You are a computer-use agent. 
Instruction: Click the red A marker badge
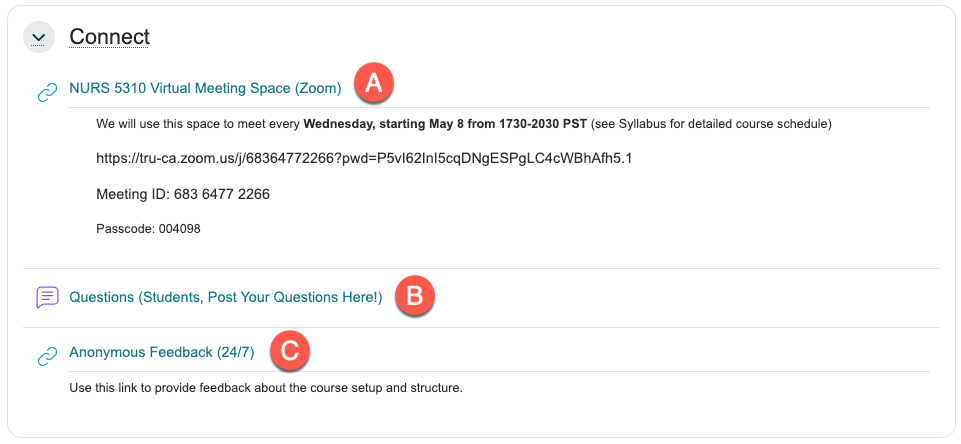click(374, 84)
